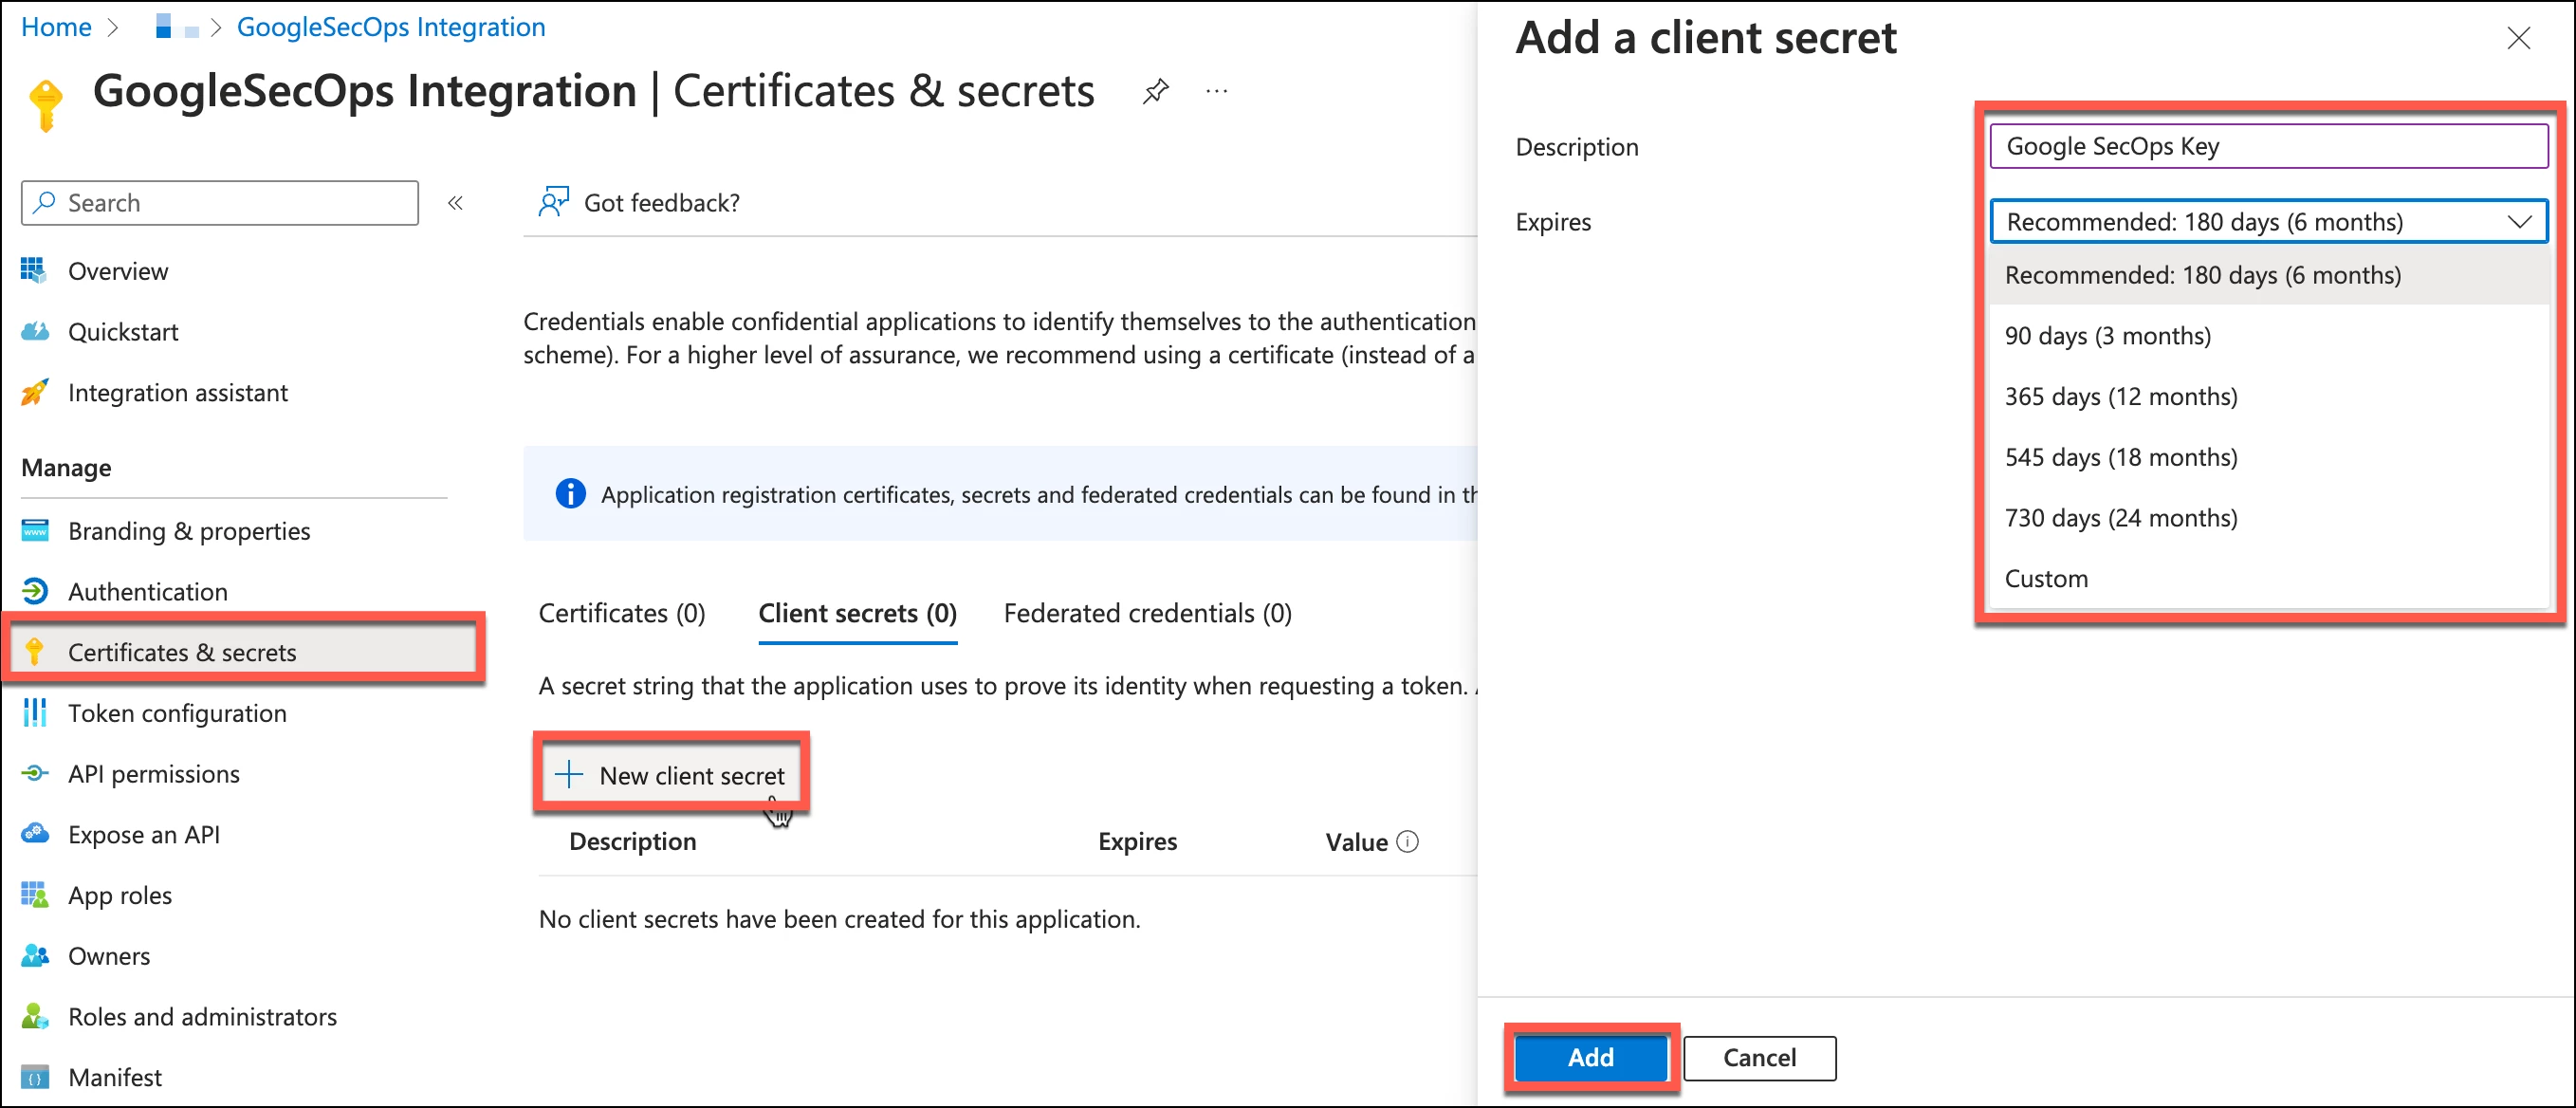
Task: Click the Overview grid icon in sidebar
Action: pyautogui.click(x=34, y=270)
